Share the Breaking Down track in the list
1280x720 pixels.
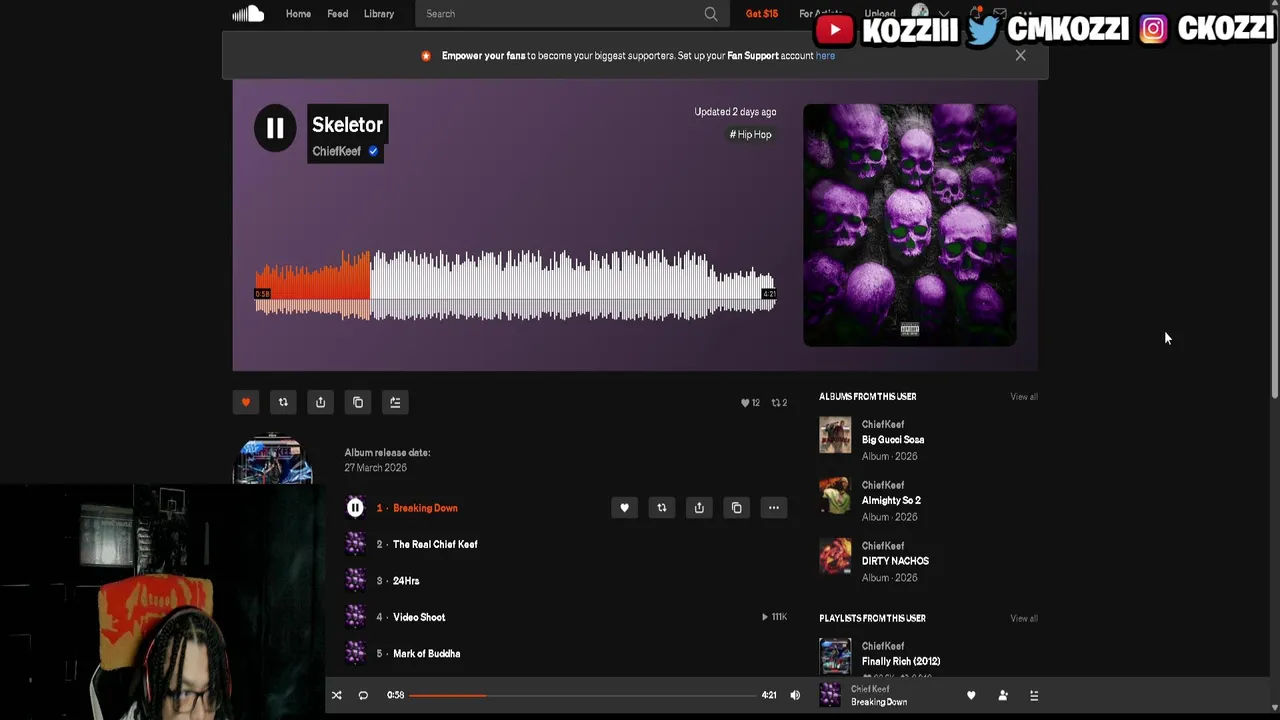click(x=699, y=508)
